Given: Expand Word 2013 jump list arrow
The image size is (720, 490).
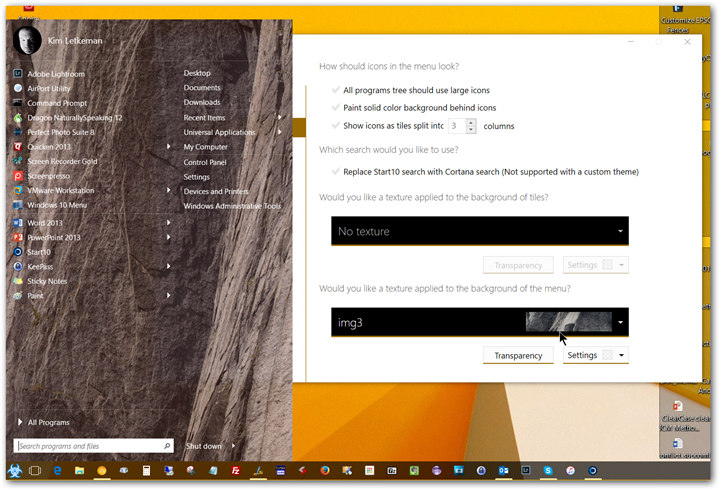Looking at the screenshot, I should click(x=169, y=223).
